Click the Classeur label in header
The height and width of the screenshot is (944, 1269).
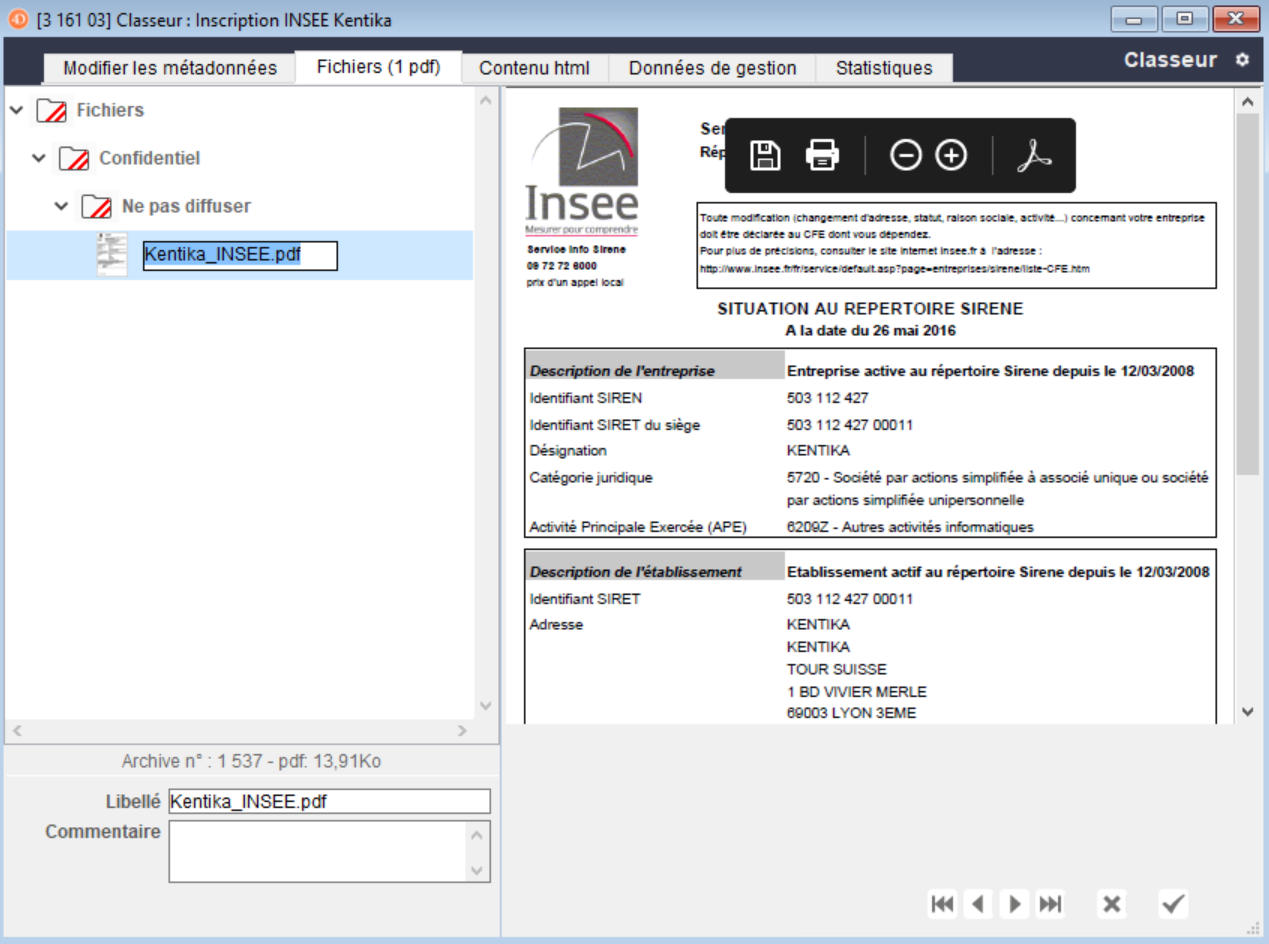coord(1170,60)
